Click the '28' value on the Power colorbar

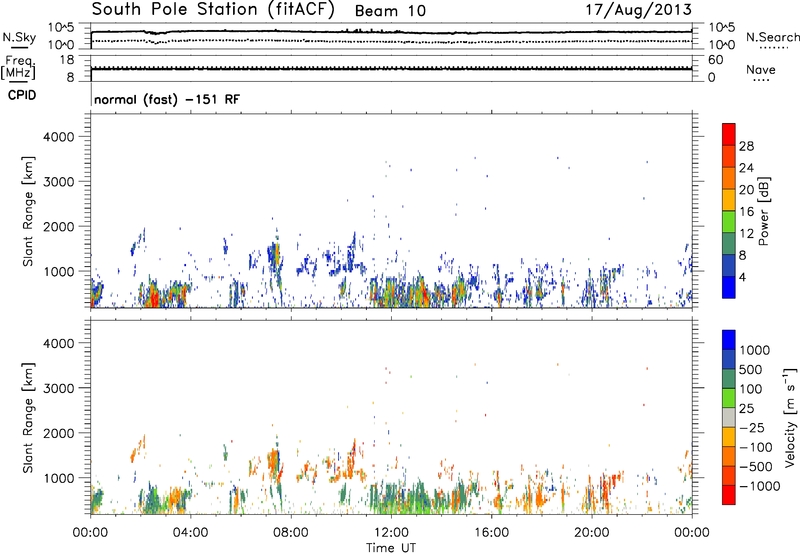pyautogui.click(x=746, y=146)
